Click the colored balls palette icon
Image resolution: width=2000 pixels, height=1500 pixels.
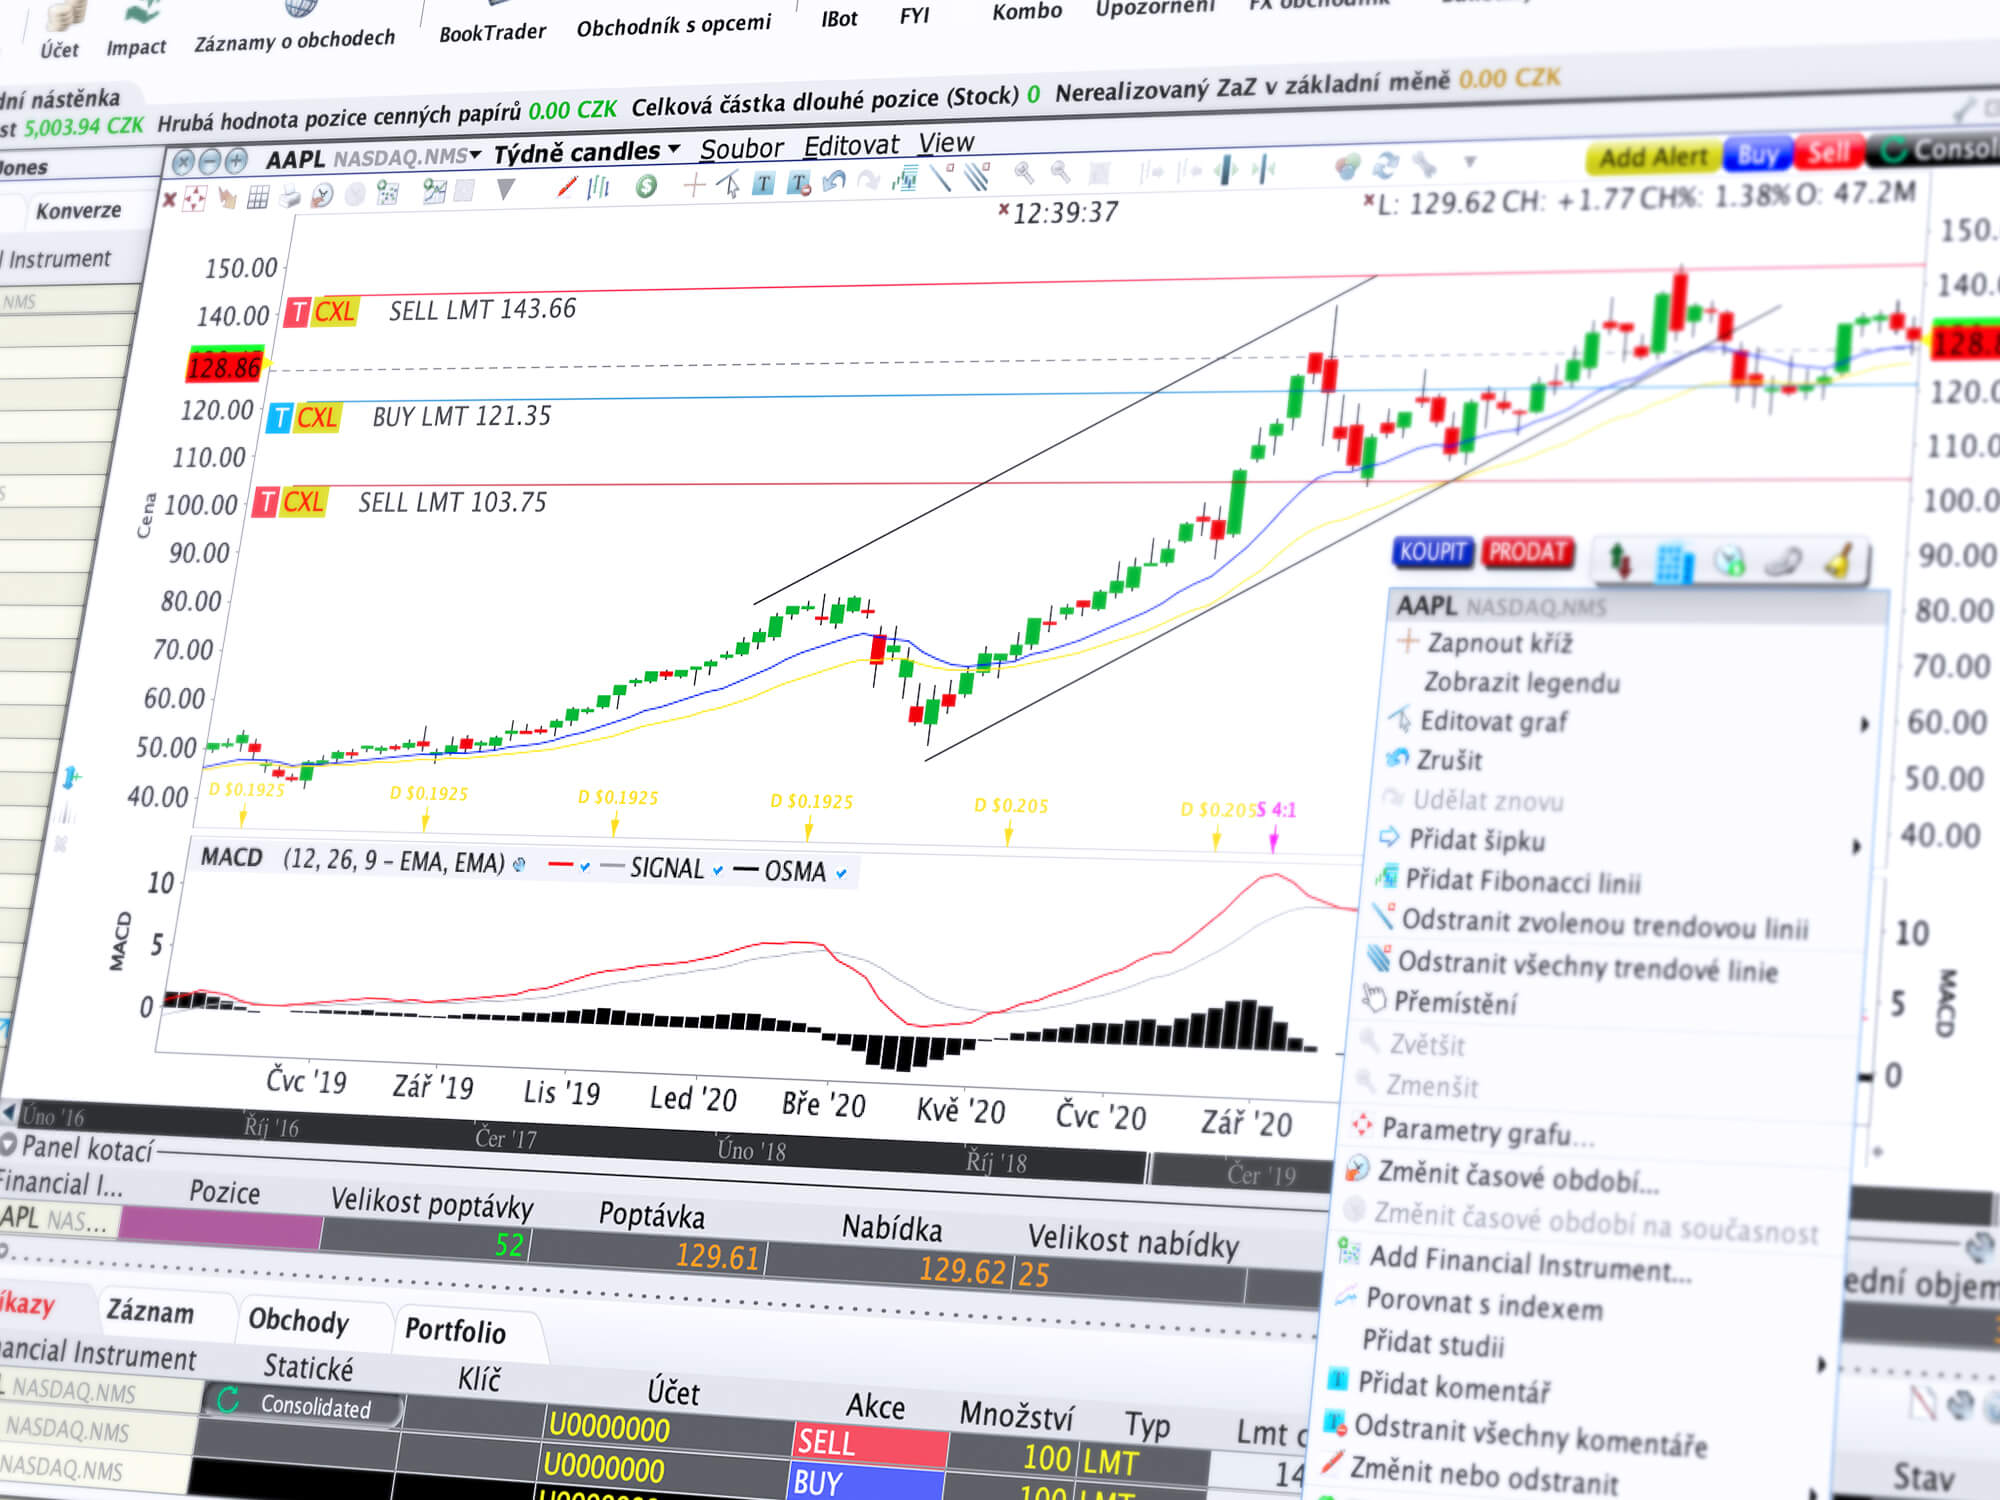[1348, 166]
